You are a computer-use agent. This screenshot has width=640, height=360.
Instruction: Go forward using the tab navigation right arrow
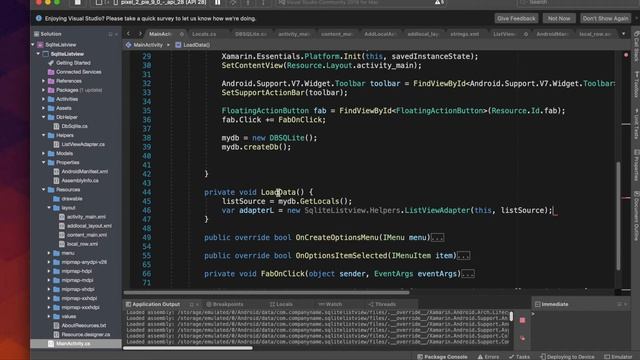[x=140, y=34]
